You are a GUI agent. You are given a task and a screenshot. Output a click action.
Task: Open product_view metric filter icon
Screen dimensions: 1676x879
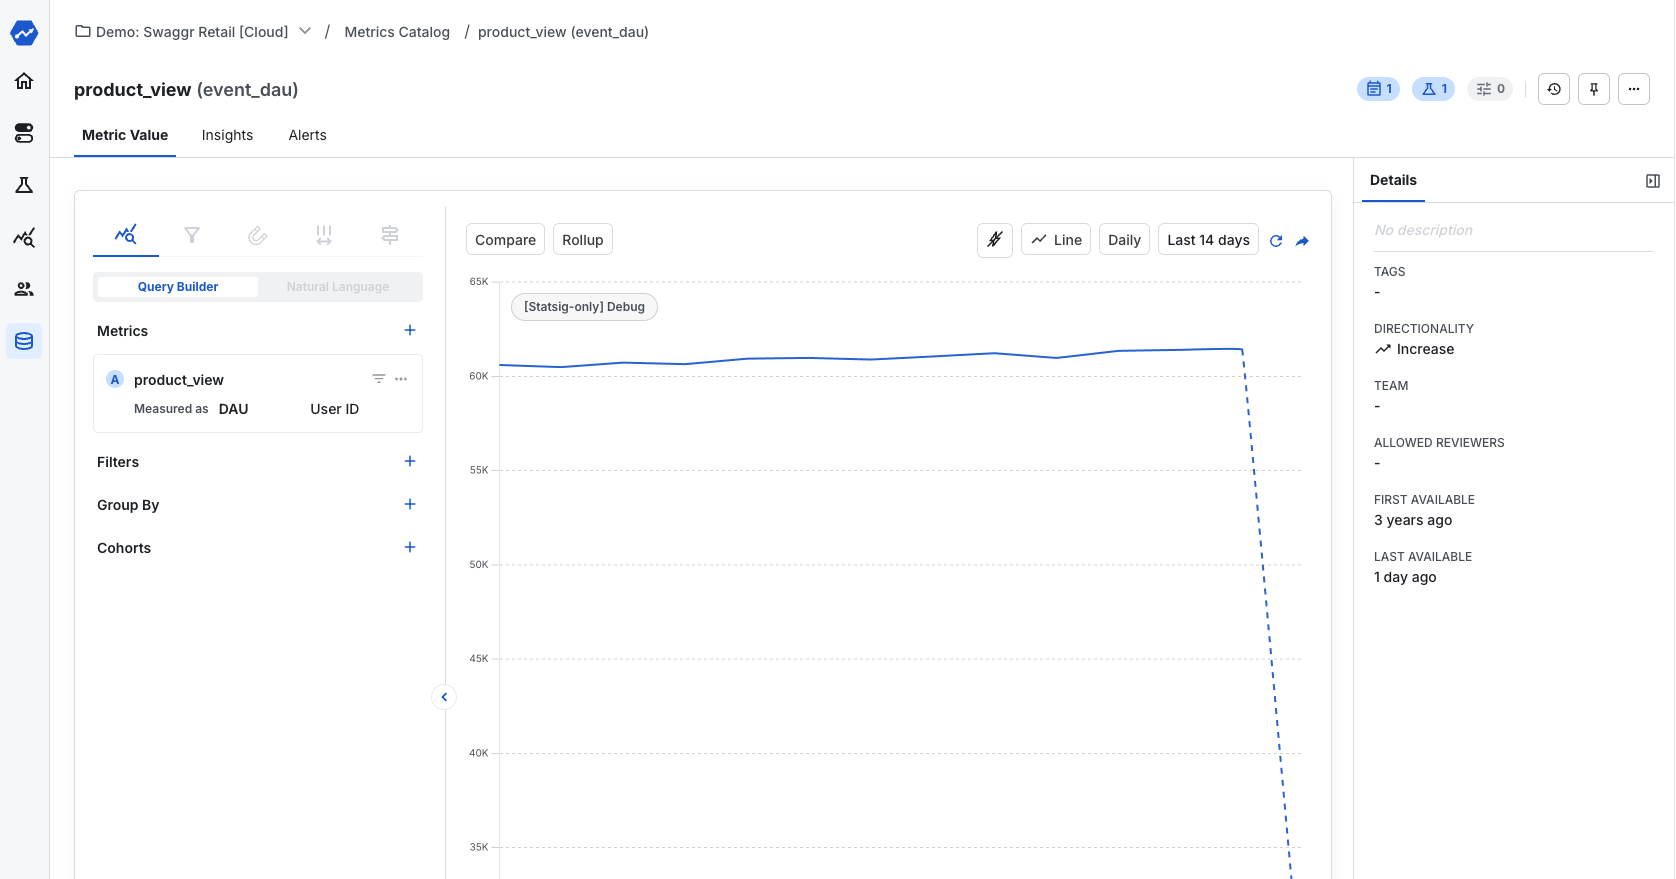tap(379, 379)
